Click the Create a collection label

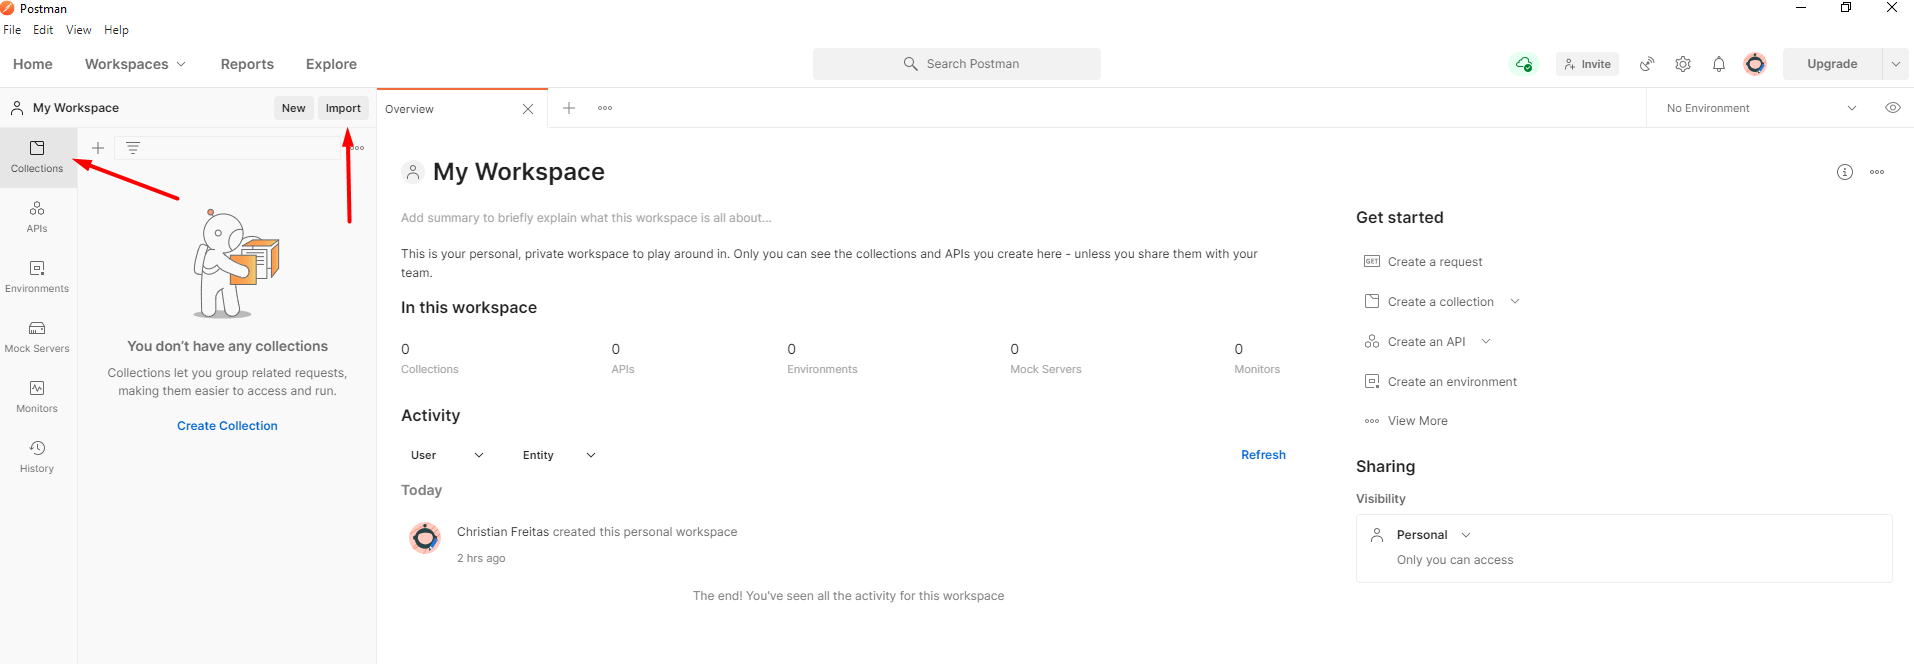[x=1441, y=302]
